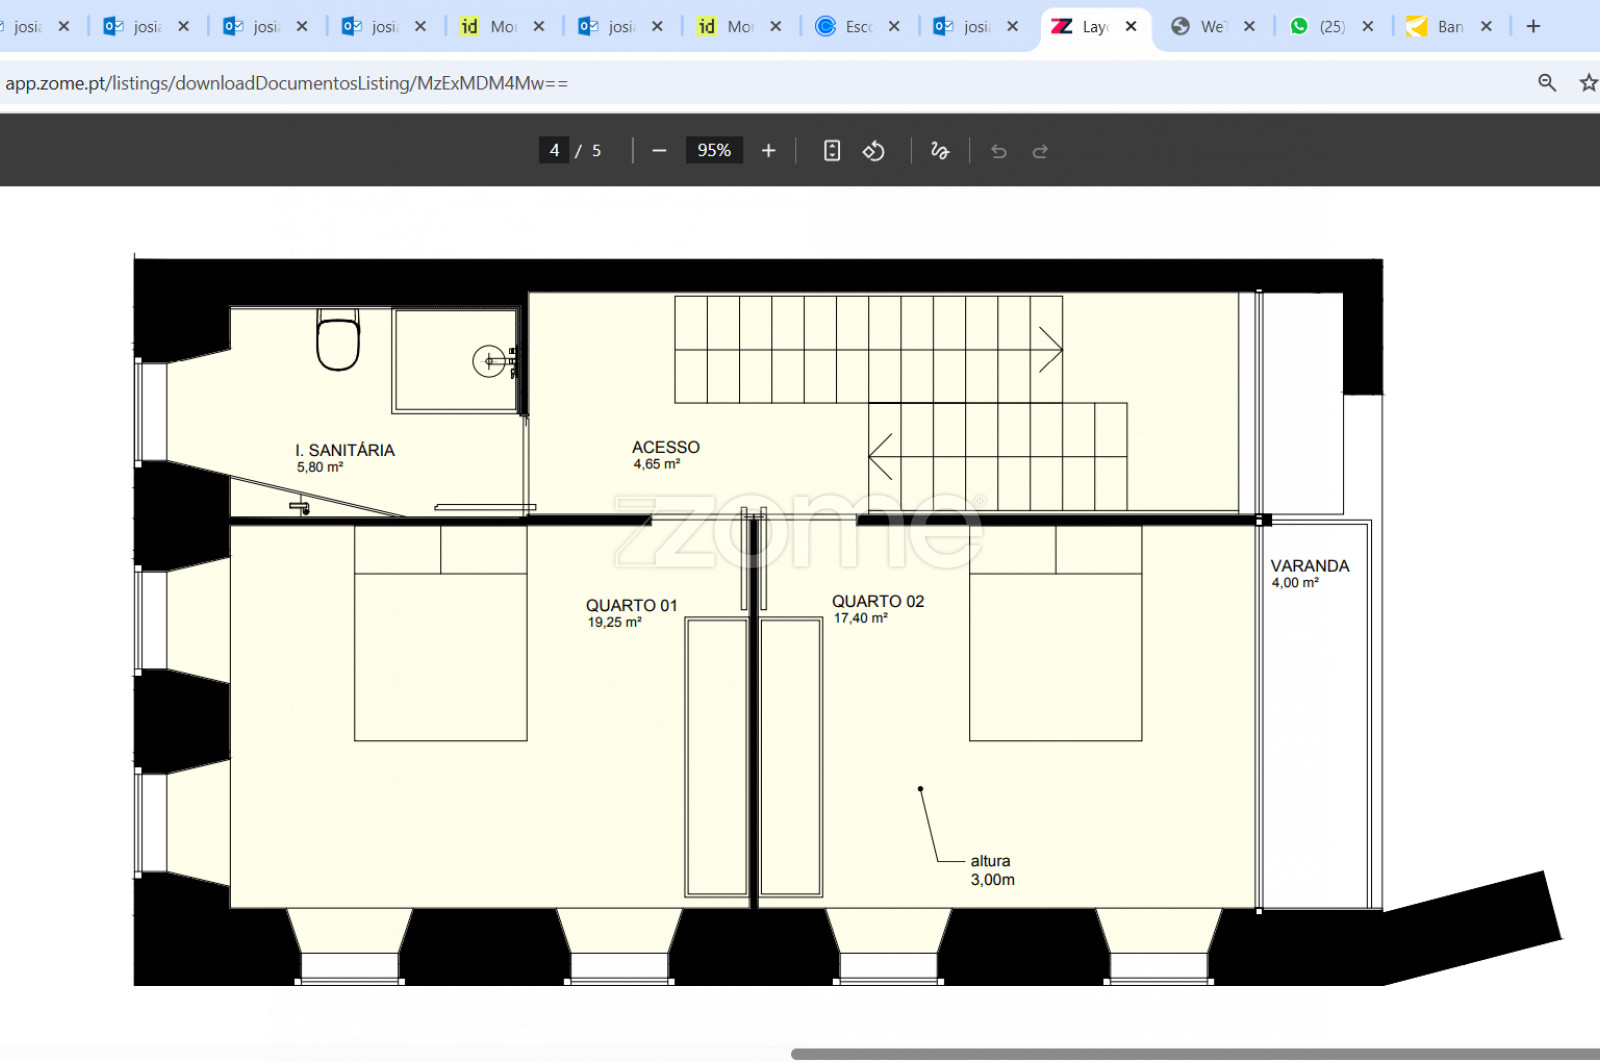The width and height of the screenshot is (1600, 1062).
Task: Click the redo arrow in PDF toolbar
Action: pos(1040,151)
